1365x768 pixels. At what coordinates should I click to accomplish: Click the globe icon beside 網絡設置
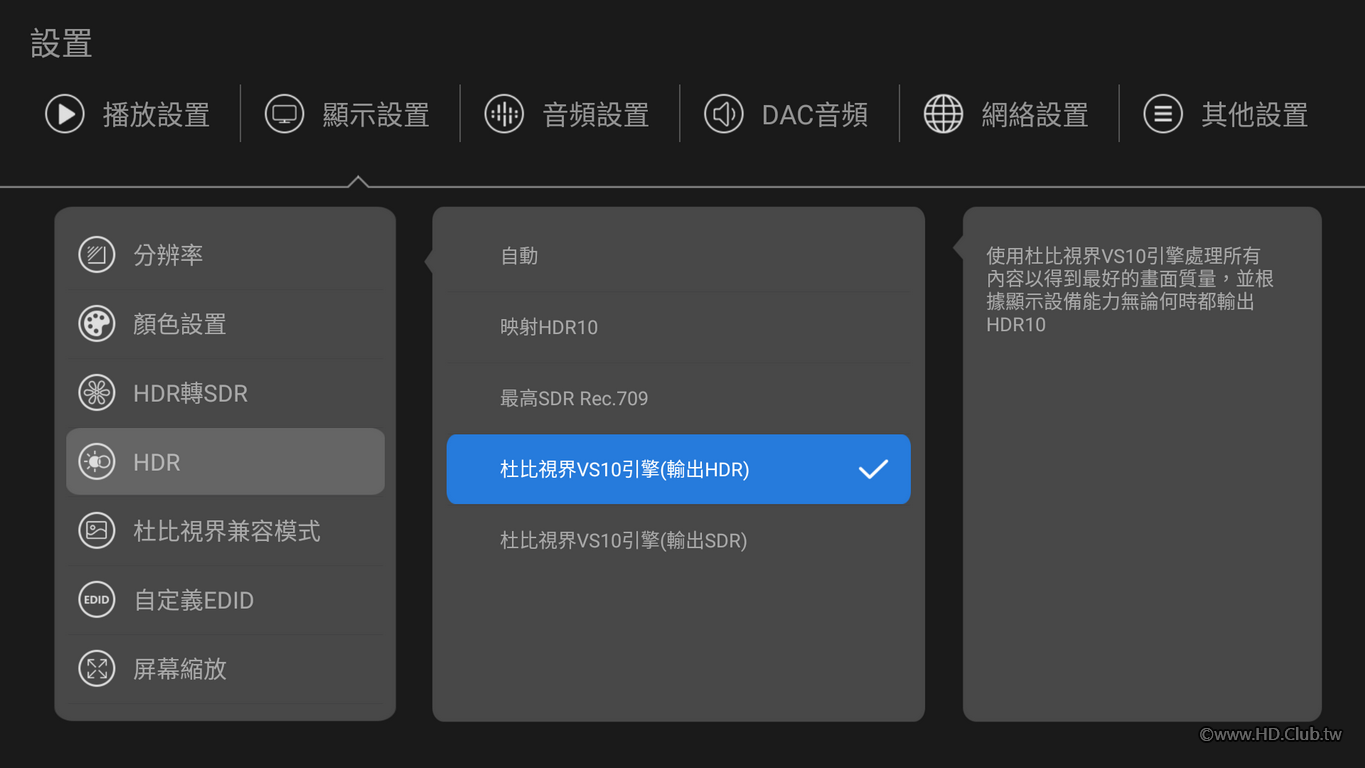pyautogui.click(x=943, y=114)
